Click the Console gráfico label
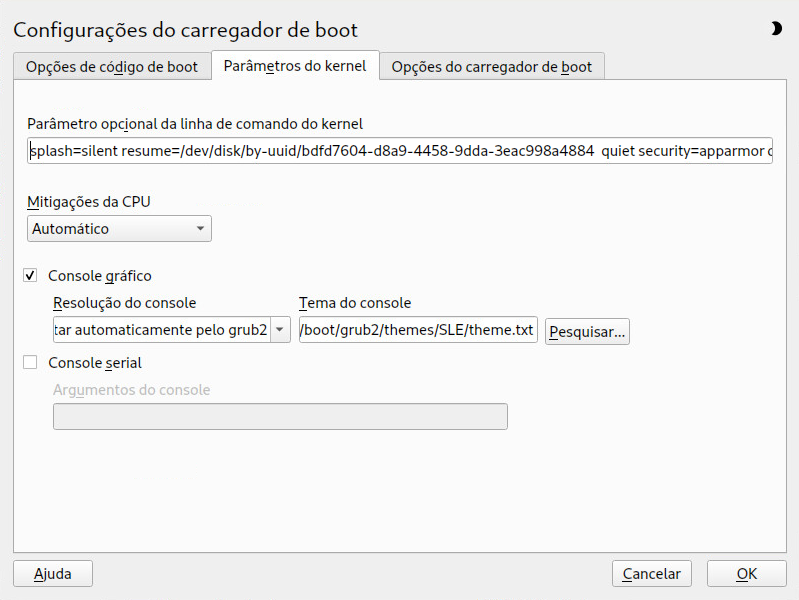Viewport: 799px width, 600px height. point(100,276)
